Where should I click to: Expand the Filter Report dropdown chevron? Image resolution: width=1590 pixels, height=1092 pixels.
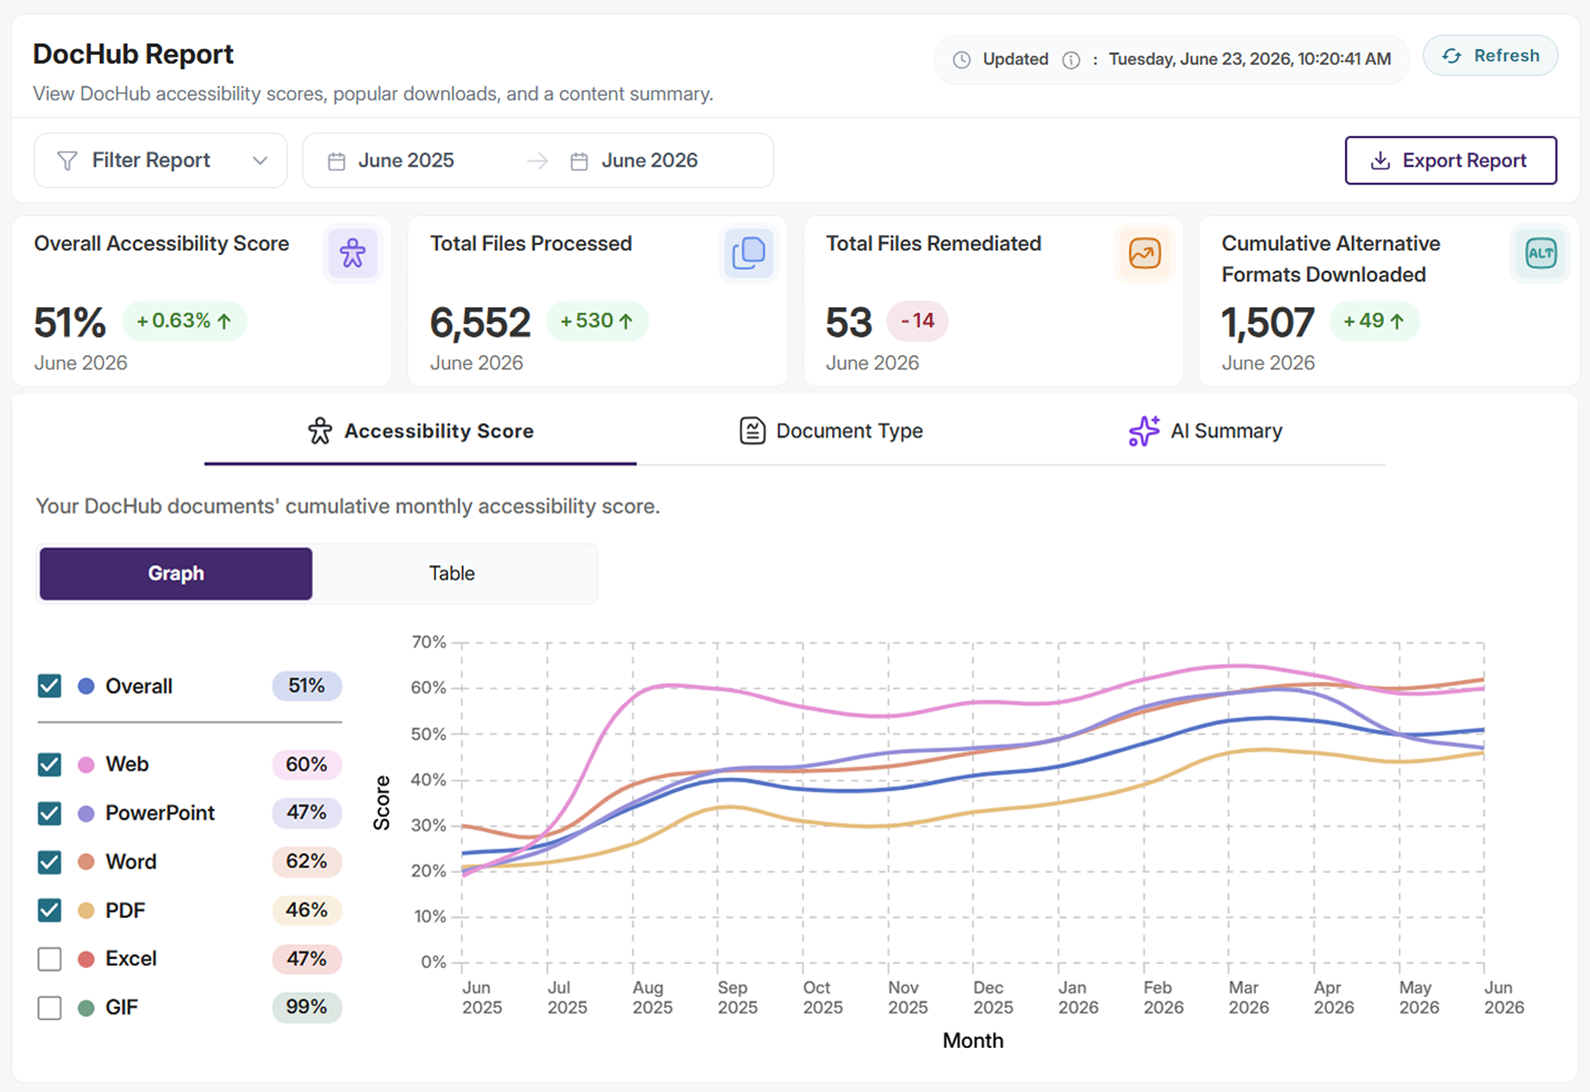(260, 161)
